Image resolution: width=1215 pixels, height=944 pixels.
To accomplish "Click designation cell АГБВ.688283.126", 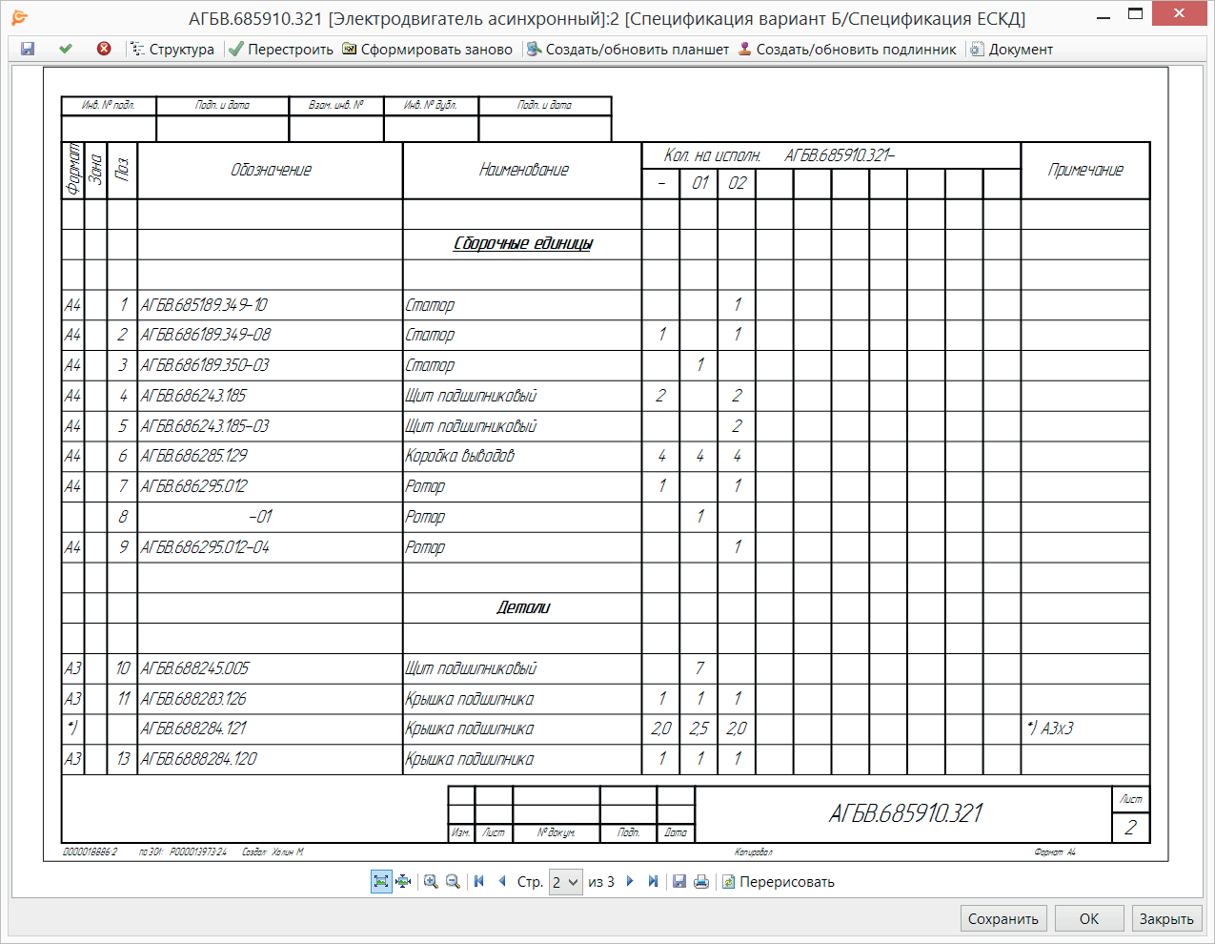I will point(270,698).
